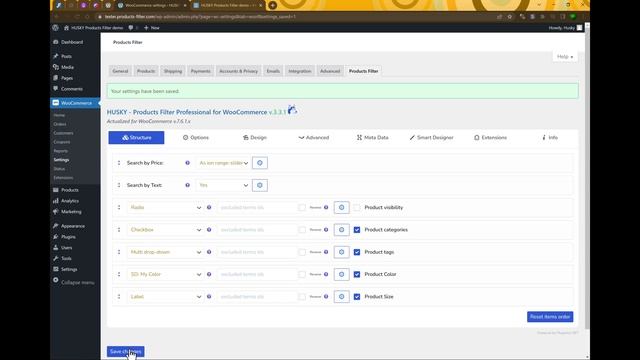Uncheck the Product categories checkbox
The height and width of the screenshot is (360, 640).
tap(357, 230)
